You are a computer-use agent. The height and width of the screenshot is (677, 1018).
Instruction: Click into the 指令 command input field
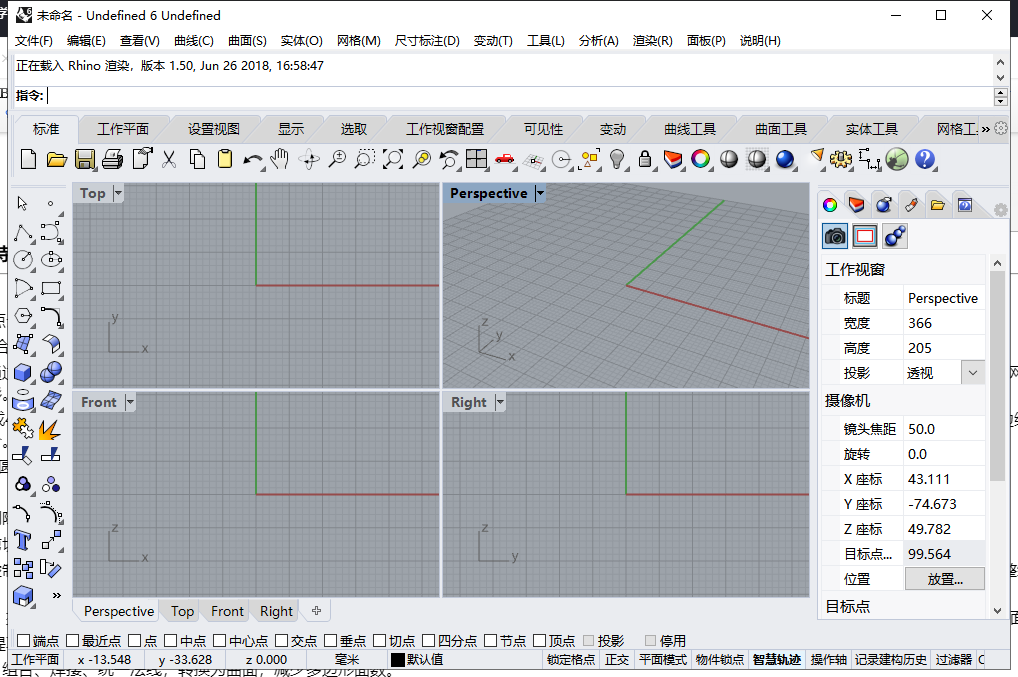519,95
